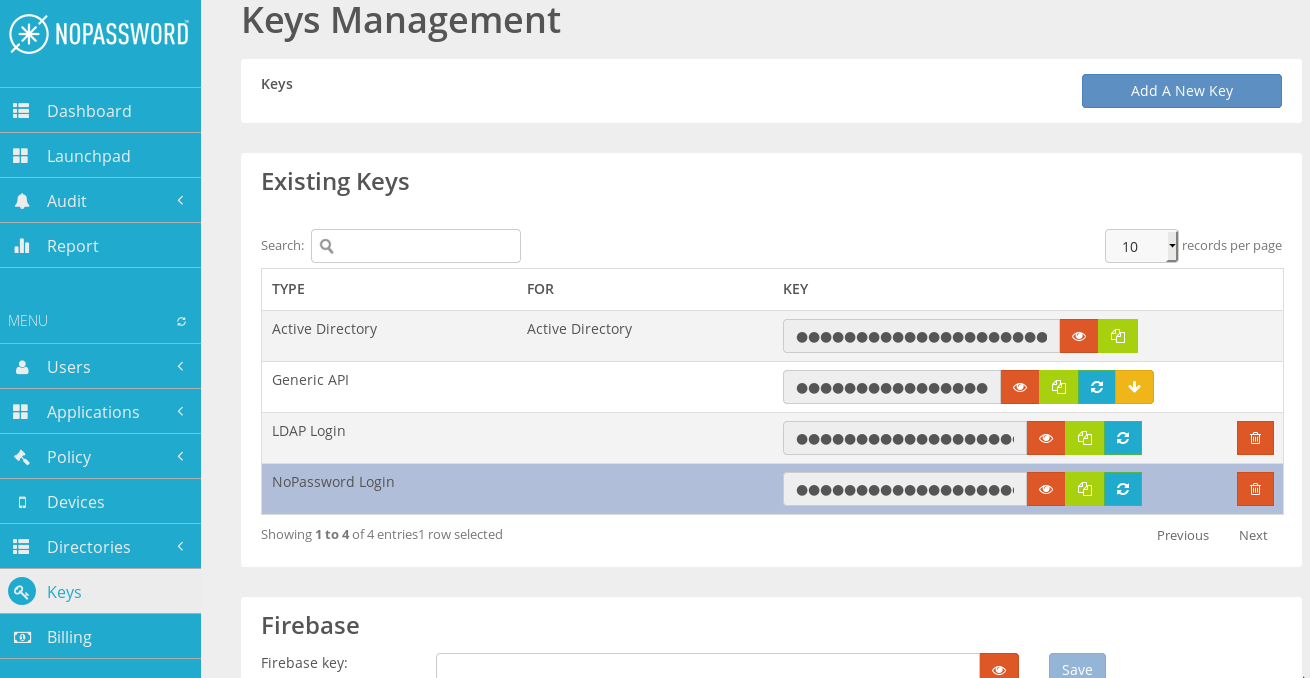Click the Audit bell icon

[22, 201]
